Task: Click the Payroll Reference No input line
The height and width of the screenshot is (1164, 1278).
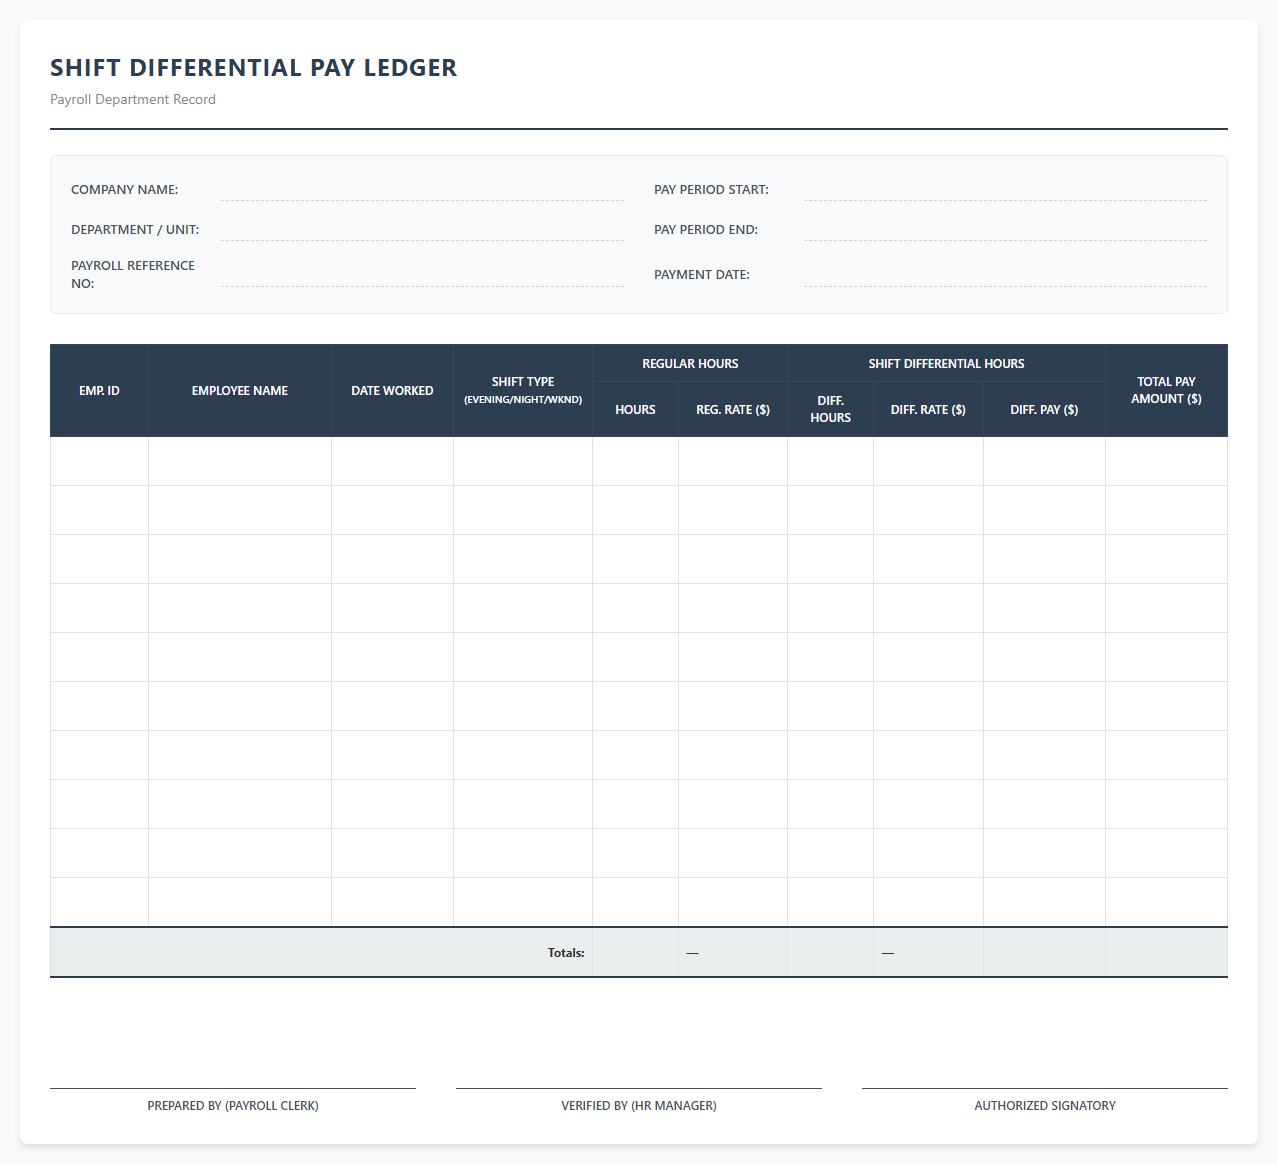Action: [x=422, y=275]
